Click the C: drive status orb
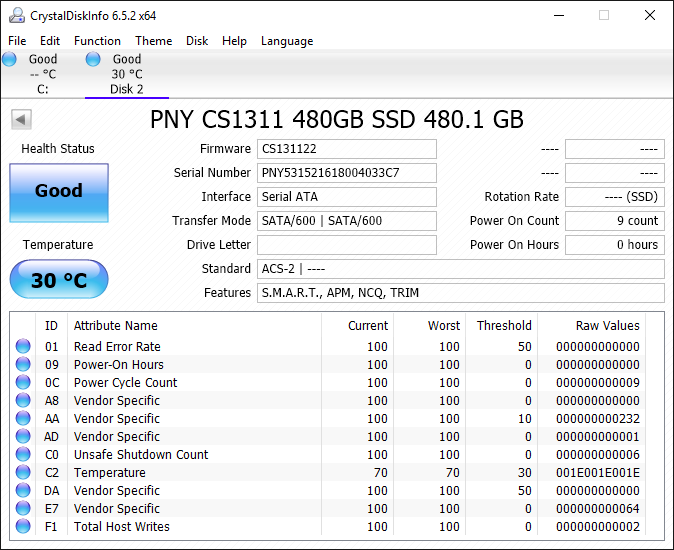 pyautogui.click(x=10, y=59)
